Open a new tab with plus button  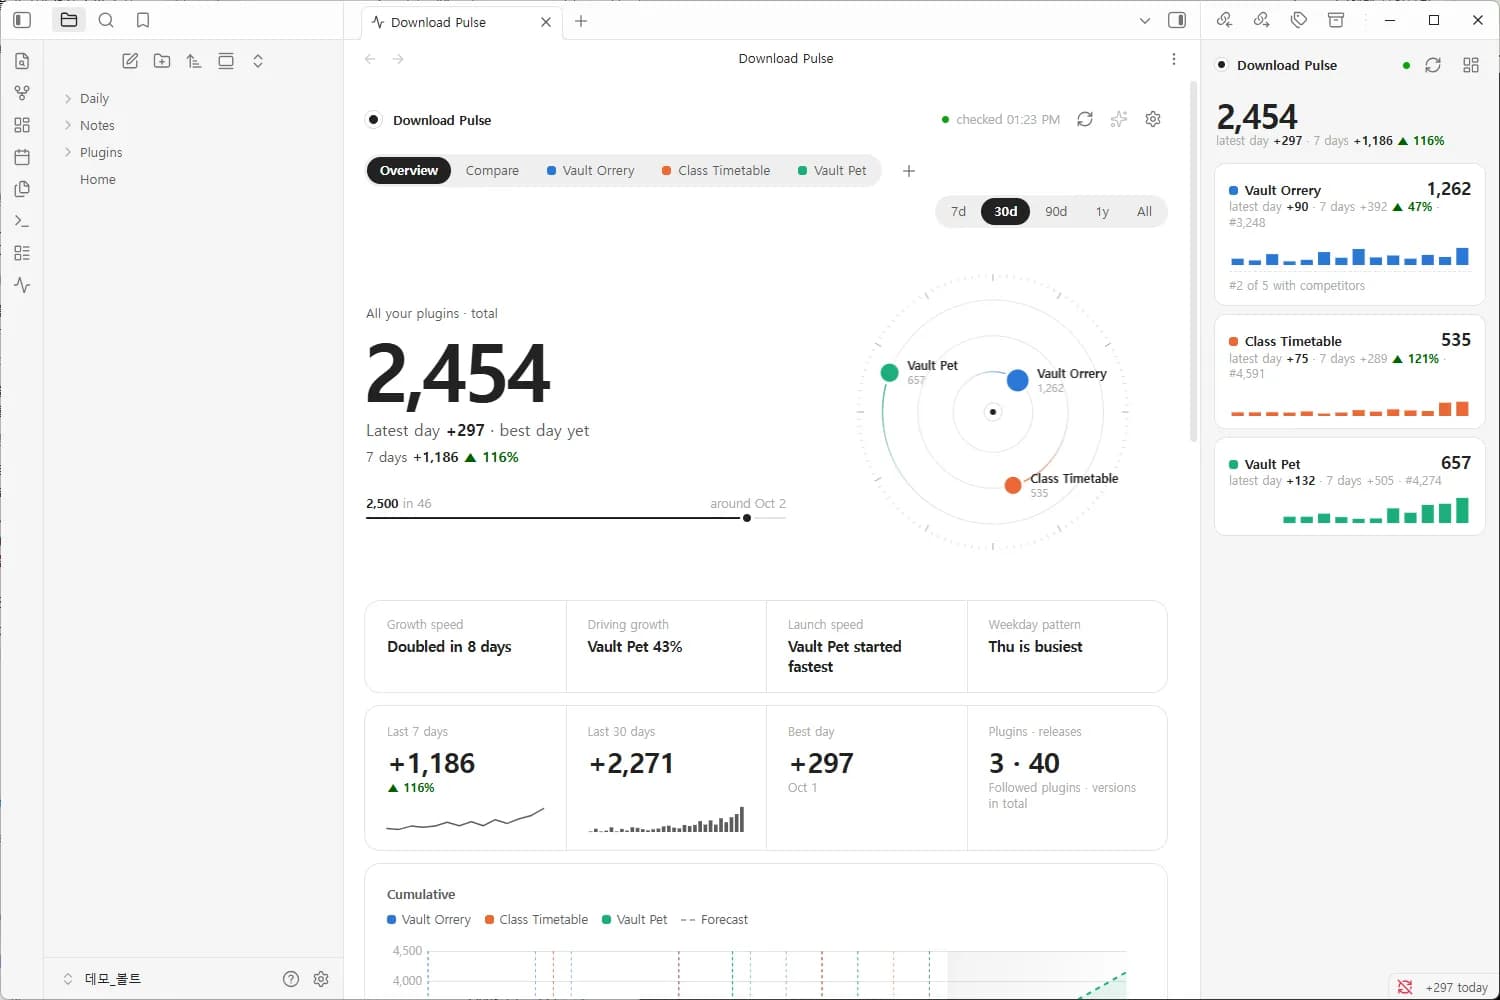pyautogui.click(x=581, y=21)
